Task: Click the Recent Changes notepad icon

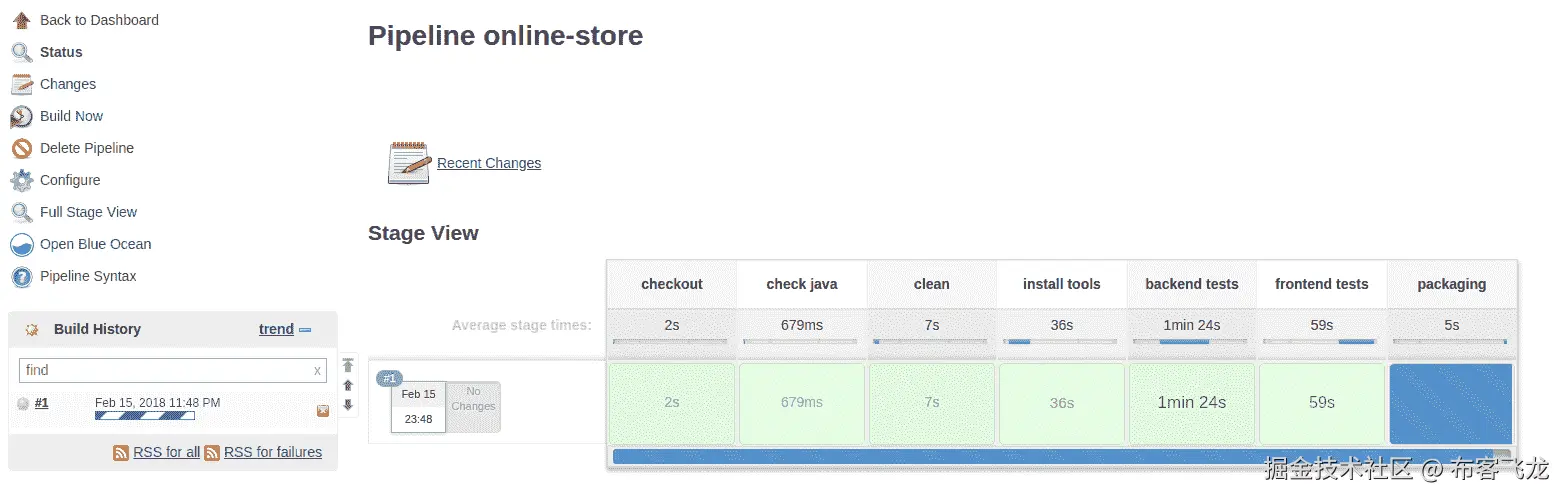Action: (408, 163)
